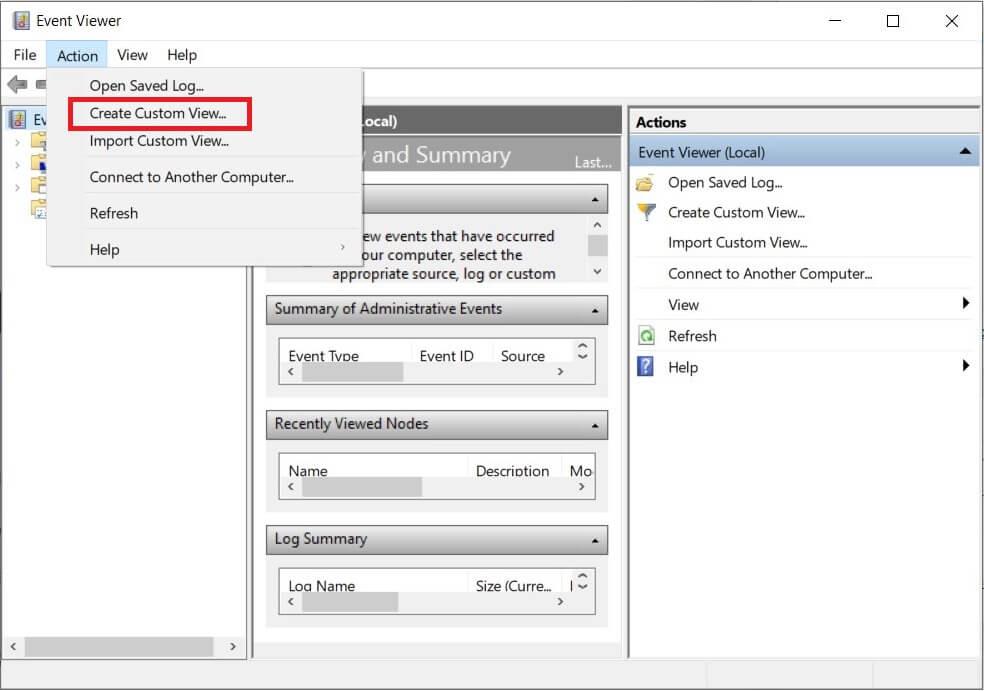The width and height of the screenshot is (984, 691).
Task: Collapse the Log Summary section
Action: click(595, 540)
